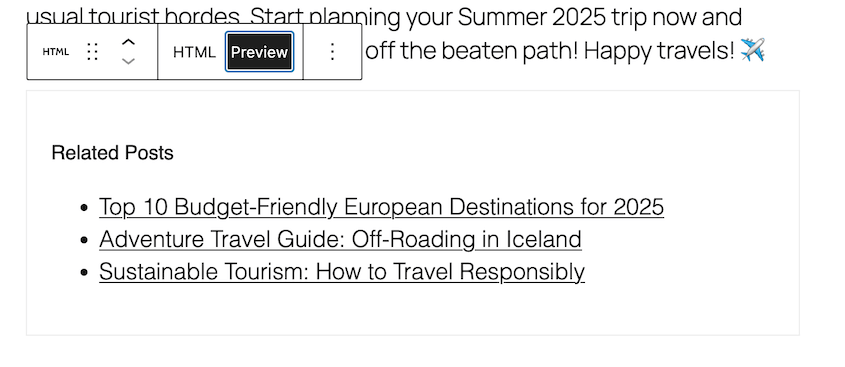845x367 pixels.
Task: Visit the Sustainable Tourism post link
Action: (342, 272)
